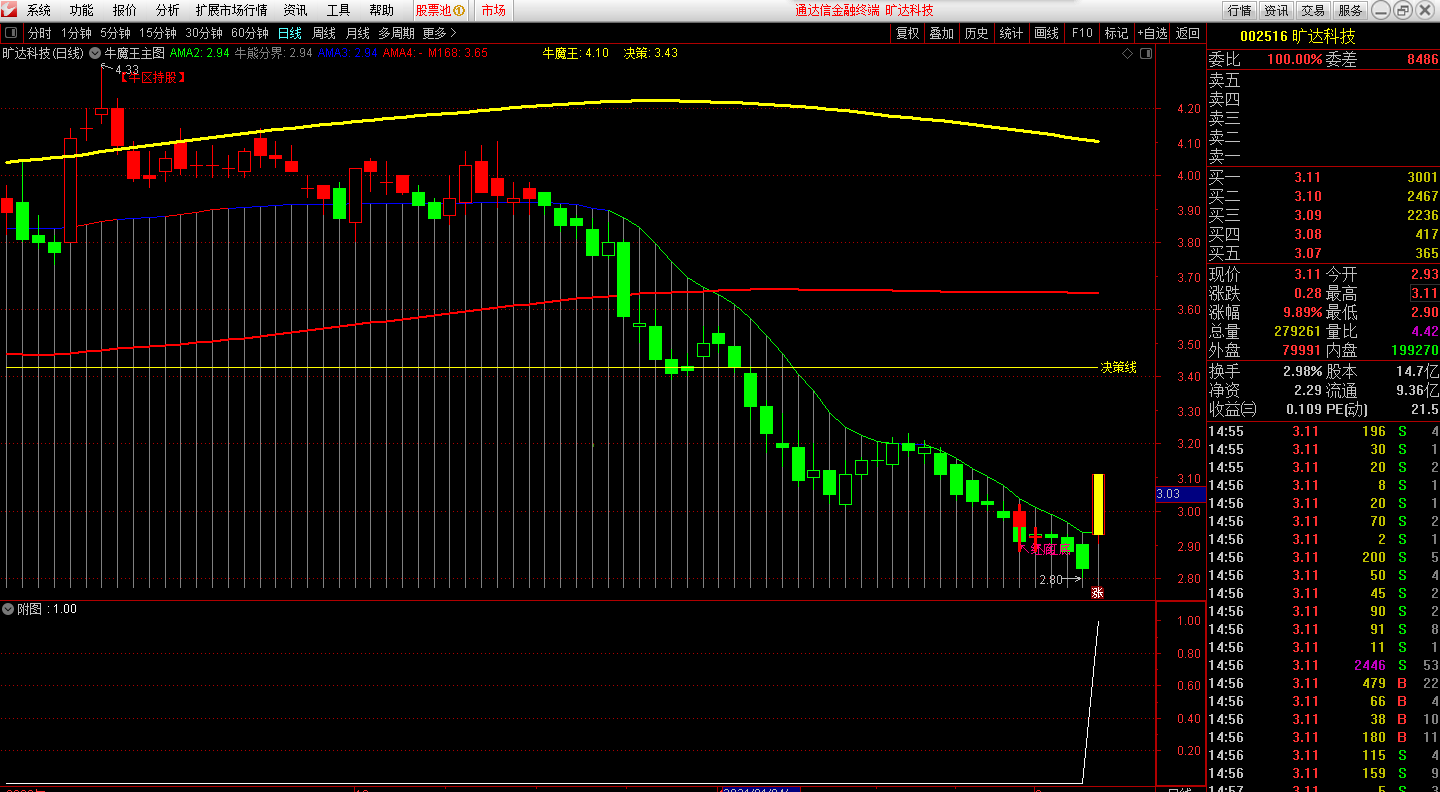Open the 系统 menu
The image size is (1440, 792).
(39, 10)
